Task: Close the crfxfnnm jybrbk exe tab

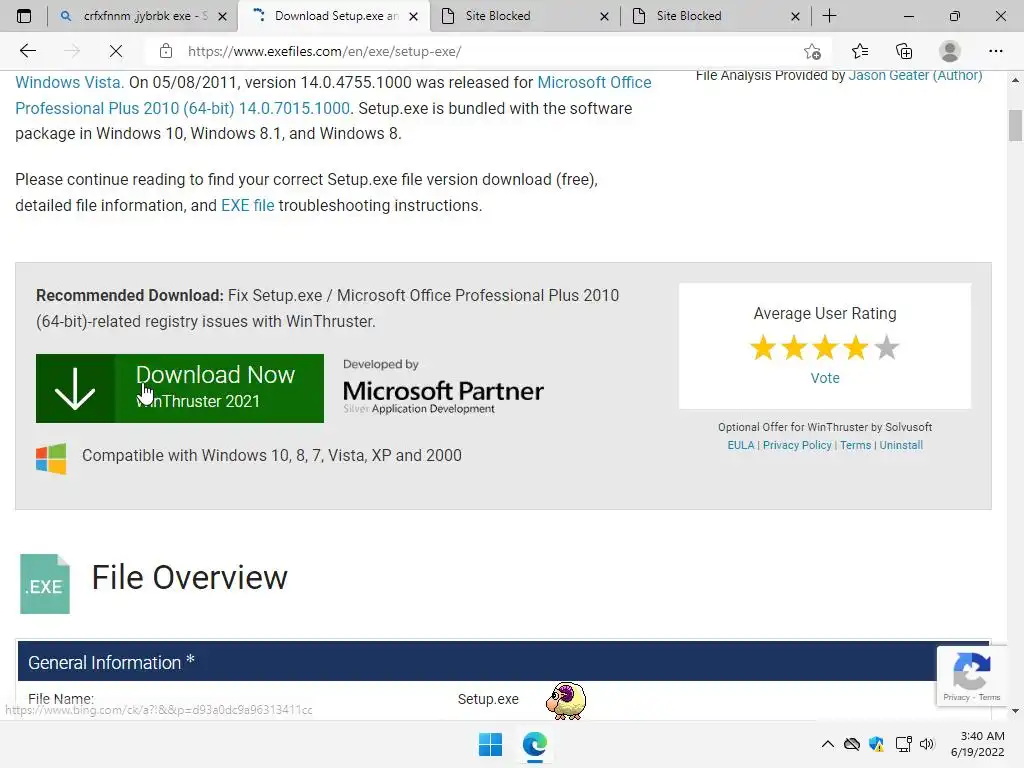Action: (x=222, y=16)
